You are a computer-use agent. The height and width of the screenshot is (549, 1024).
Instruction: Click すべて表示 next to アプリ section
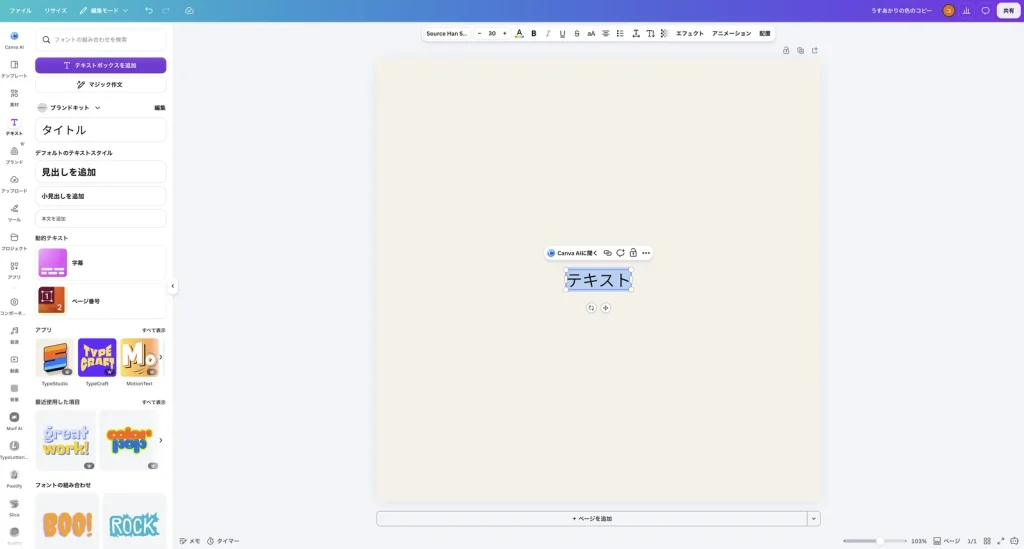[x=153, y=330]
